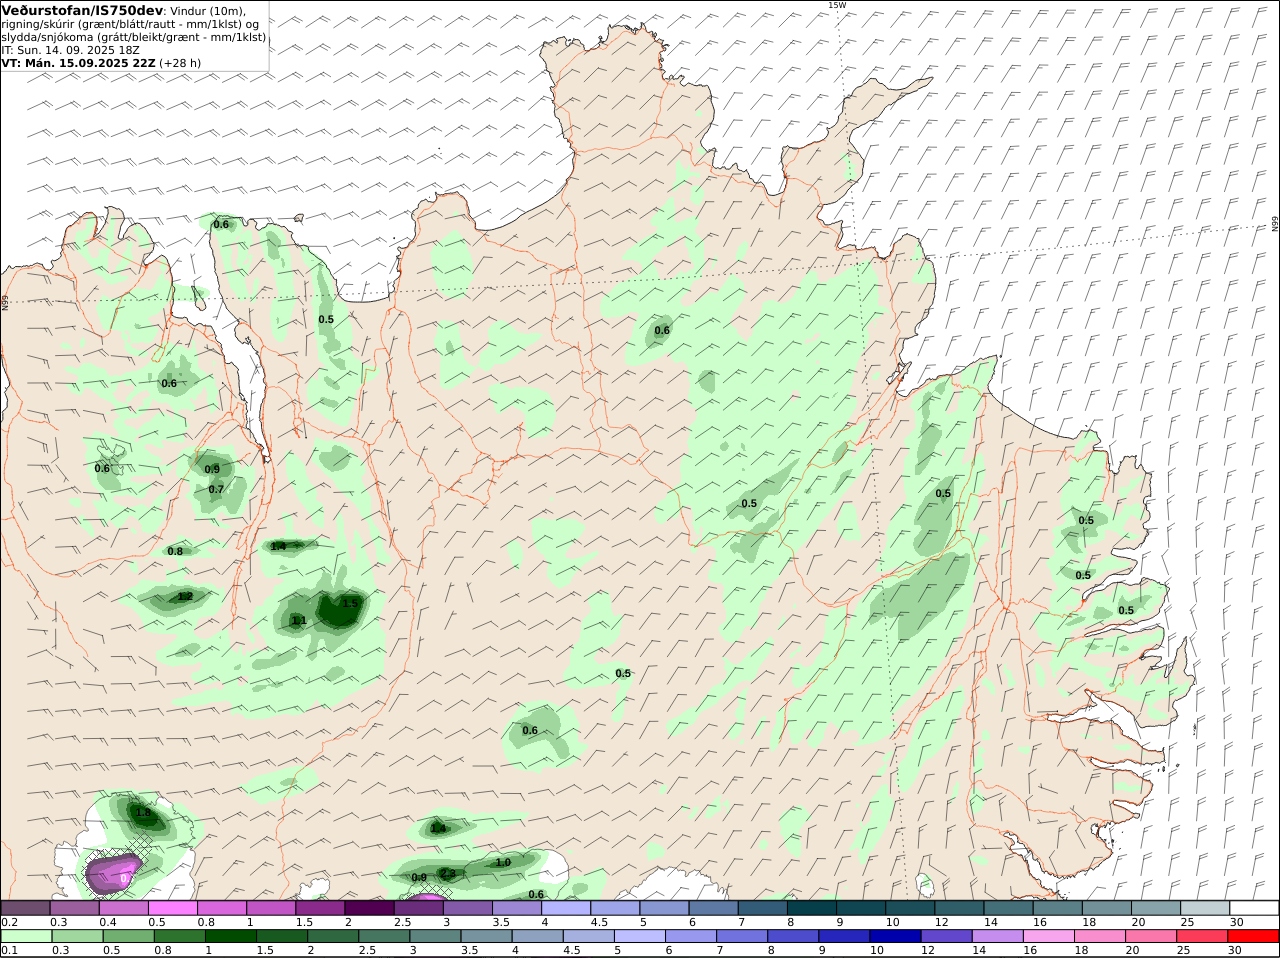Screen dimensions: 1280x958
Task: Click the valid time 'VT: Mán. 15.09.2025 22Z'
Action: 79,62
